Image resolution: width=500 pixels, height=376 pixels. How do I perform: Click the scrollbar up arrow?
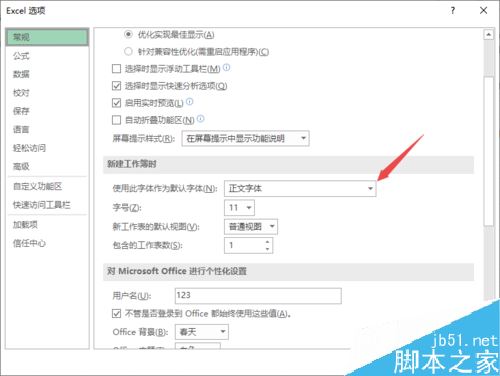pyautogui.click(x=489, y=34)
